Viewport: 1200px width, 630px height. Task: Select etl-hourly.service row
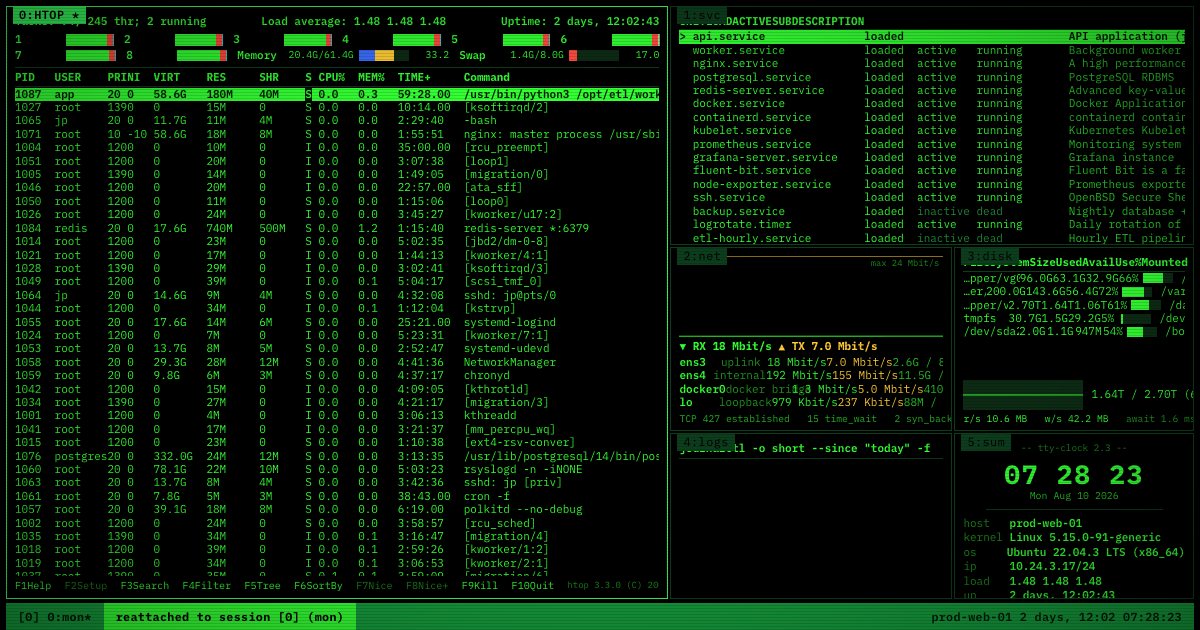pyautogui.click(x=933, y=238)
